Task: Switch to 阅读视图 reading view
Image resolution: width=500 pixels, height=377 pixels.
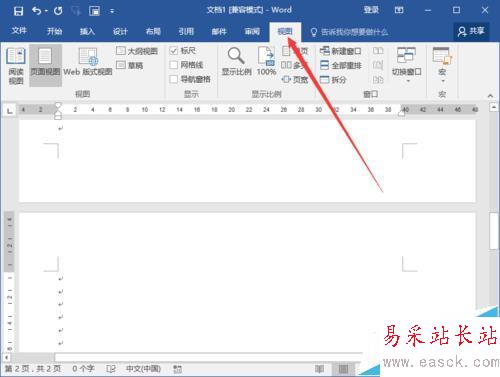Action: tap(16, 66)
